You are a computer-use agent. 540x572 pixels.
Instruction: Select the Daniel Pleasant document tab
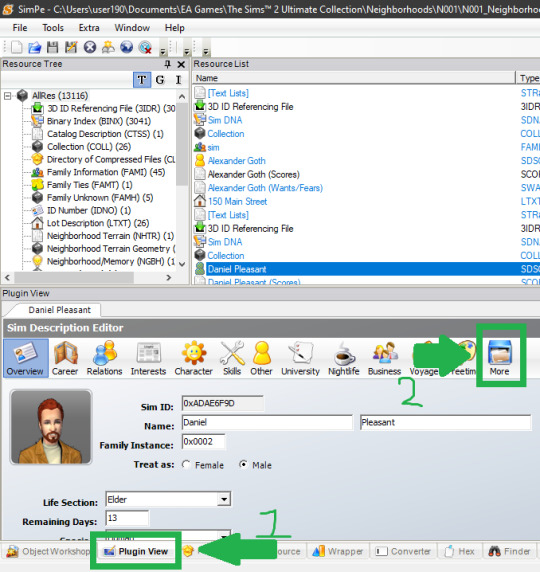coord(59,310)
